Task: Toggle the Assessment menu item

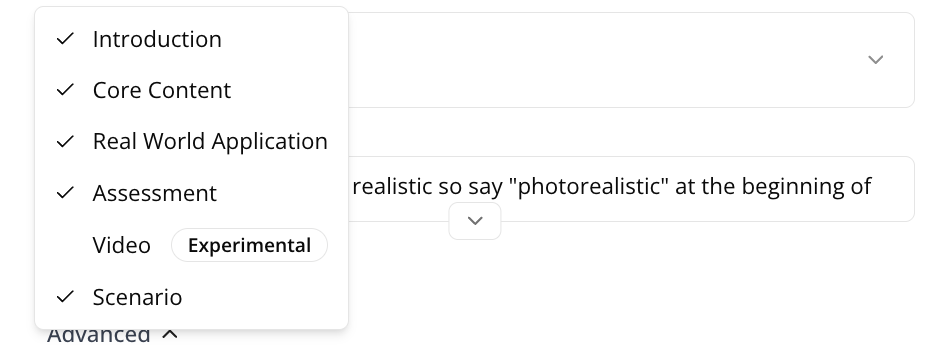Action: coord(191,193)
